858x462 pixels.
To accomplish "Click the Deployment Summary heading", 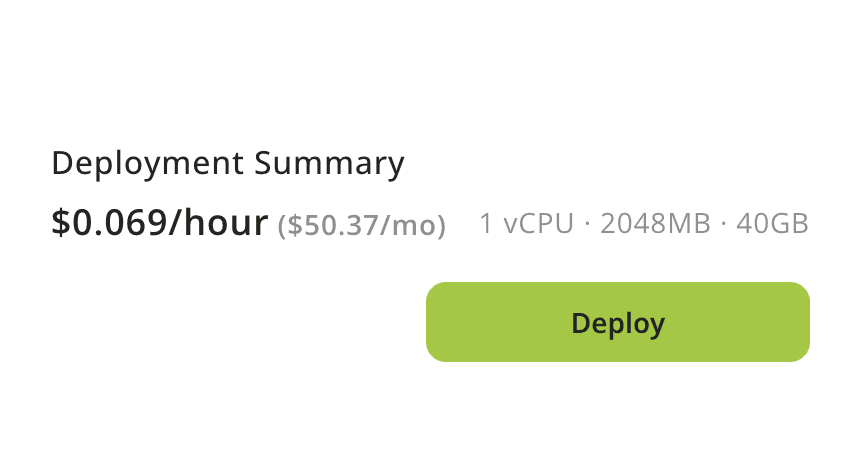I will tap(228, 163).
